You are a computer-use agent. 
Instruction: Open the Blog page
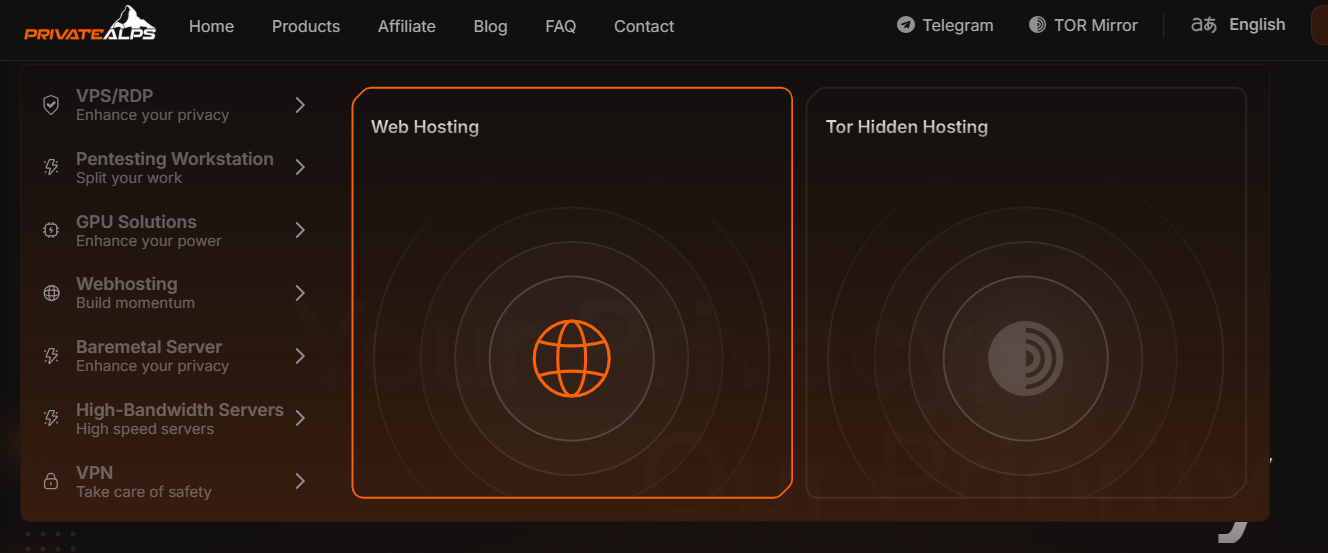tap(490, 26)
